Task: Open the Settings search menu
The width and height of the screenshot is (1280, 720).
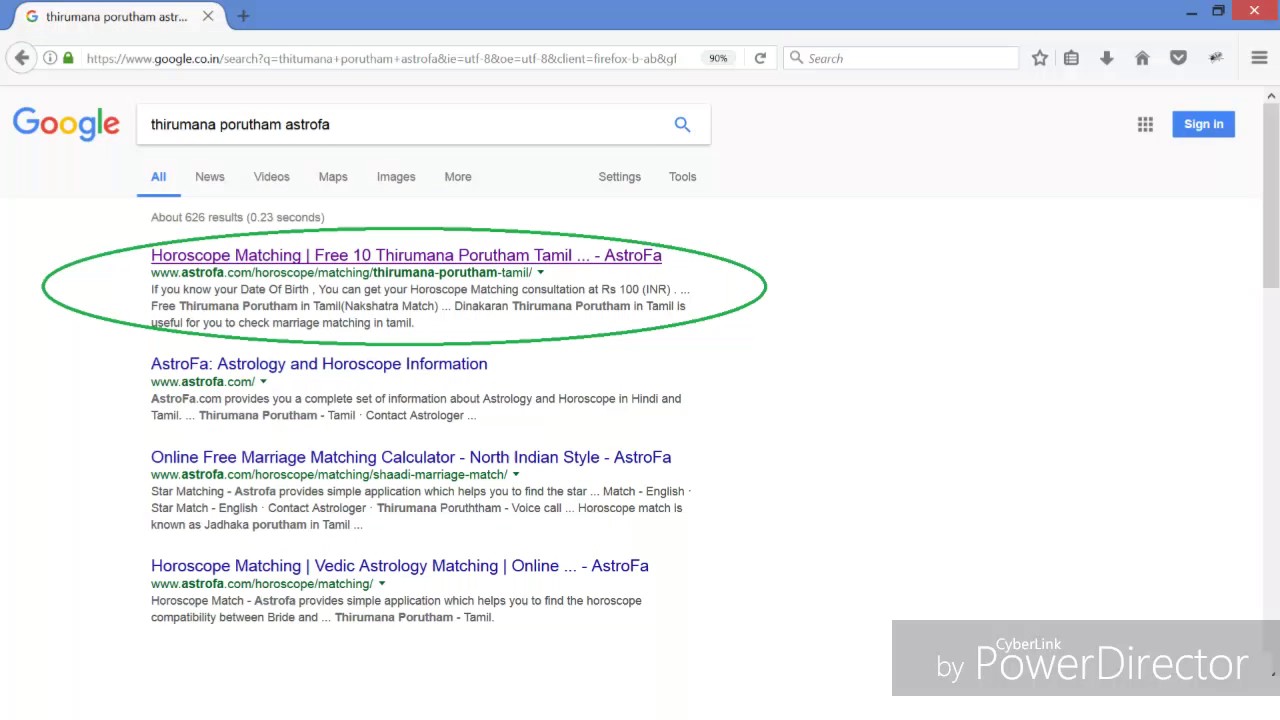Action: pos(620,176)
